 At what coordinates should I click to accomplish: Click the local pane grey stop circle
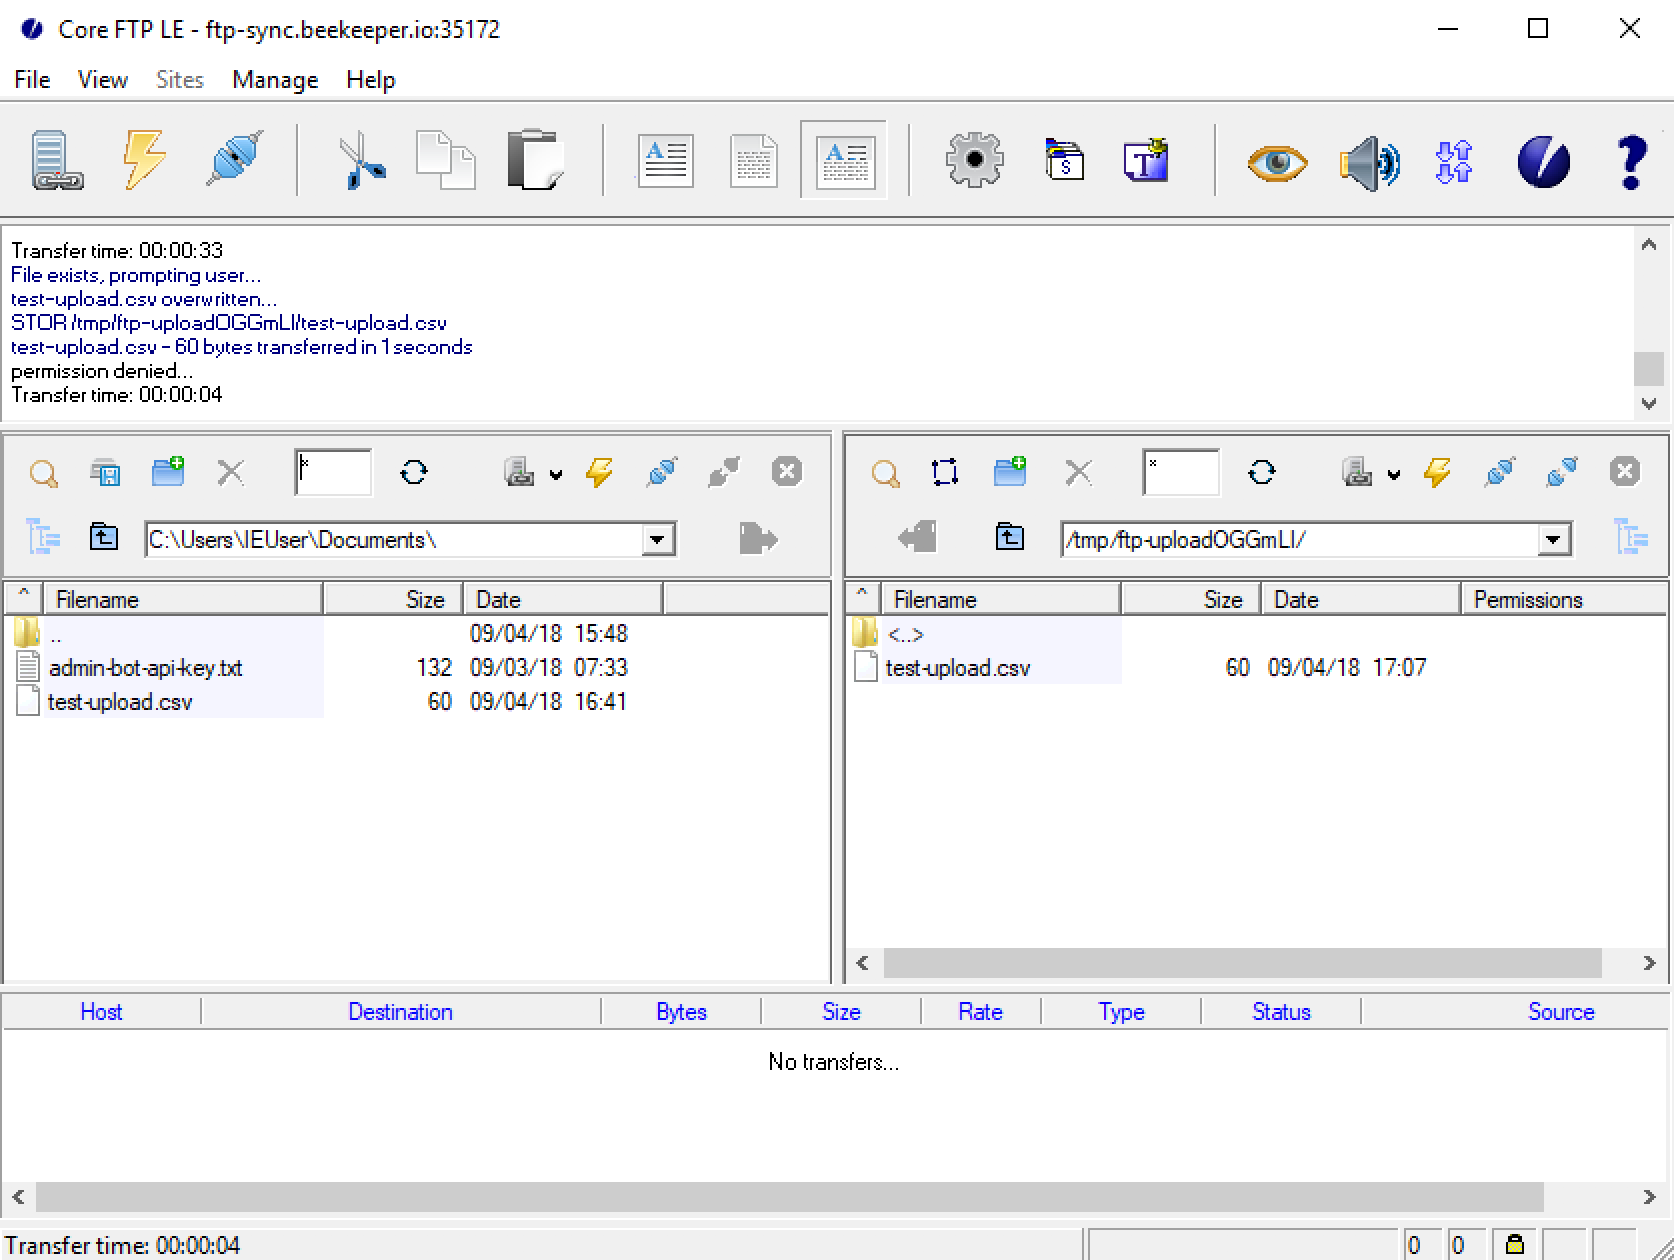point(787,471)
